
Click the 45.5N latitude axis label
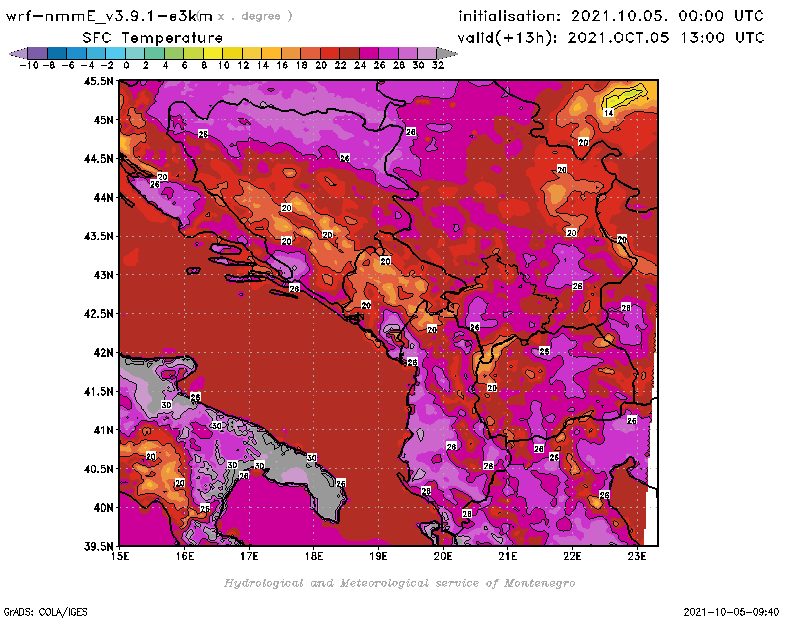pyautogui.click(x=98, y=81)
